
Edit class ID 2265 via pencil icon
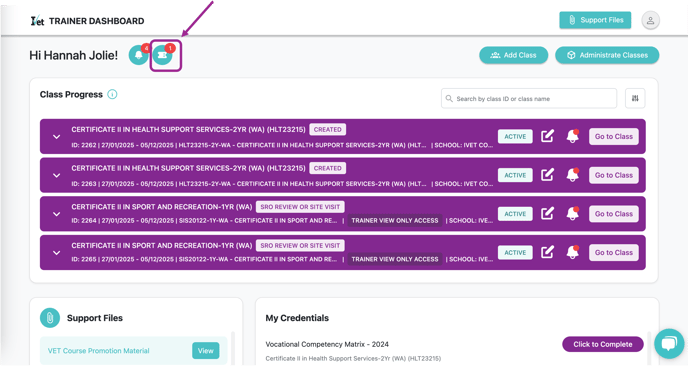(547, 252)
